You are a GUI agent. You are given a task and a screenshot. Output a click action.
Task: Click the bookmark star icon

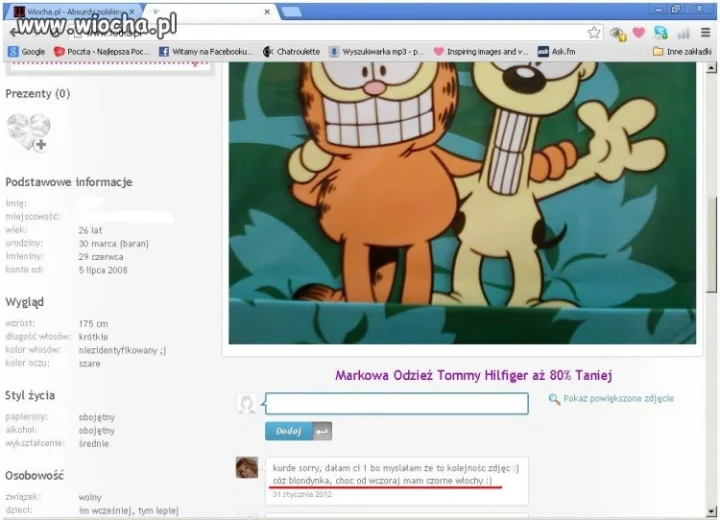(594, 33)
